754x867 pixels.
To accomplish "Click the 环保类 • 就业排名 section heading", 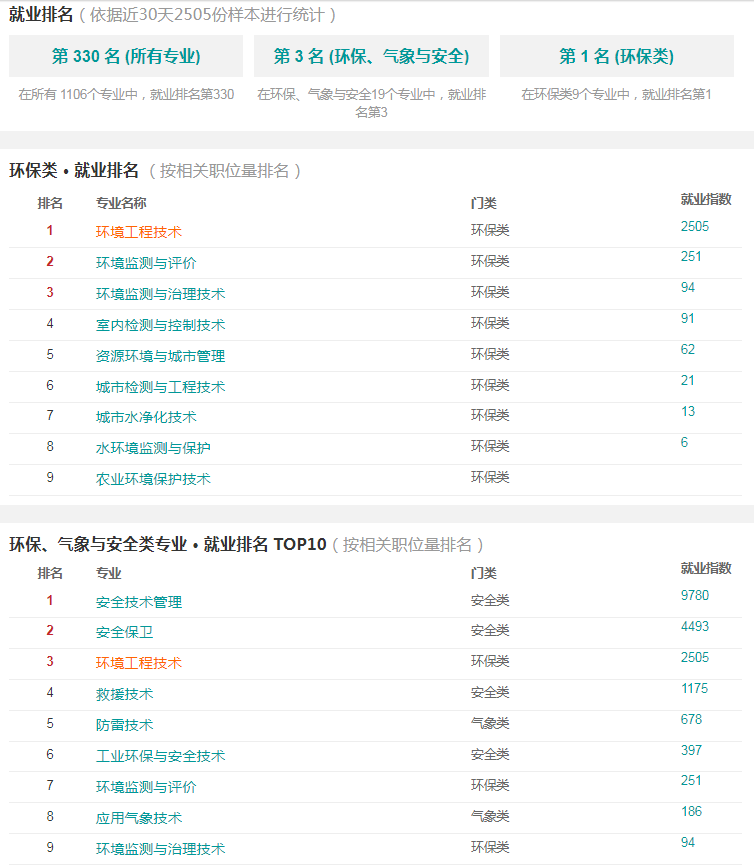I will point(74,170).
